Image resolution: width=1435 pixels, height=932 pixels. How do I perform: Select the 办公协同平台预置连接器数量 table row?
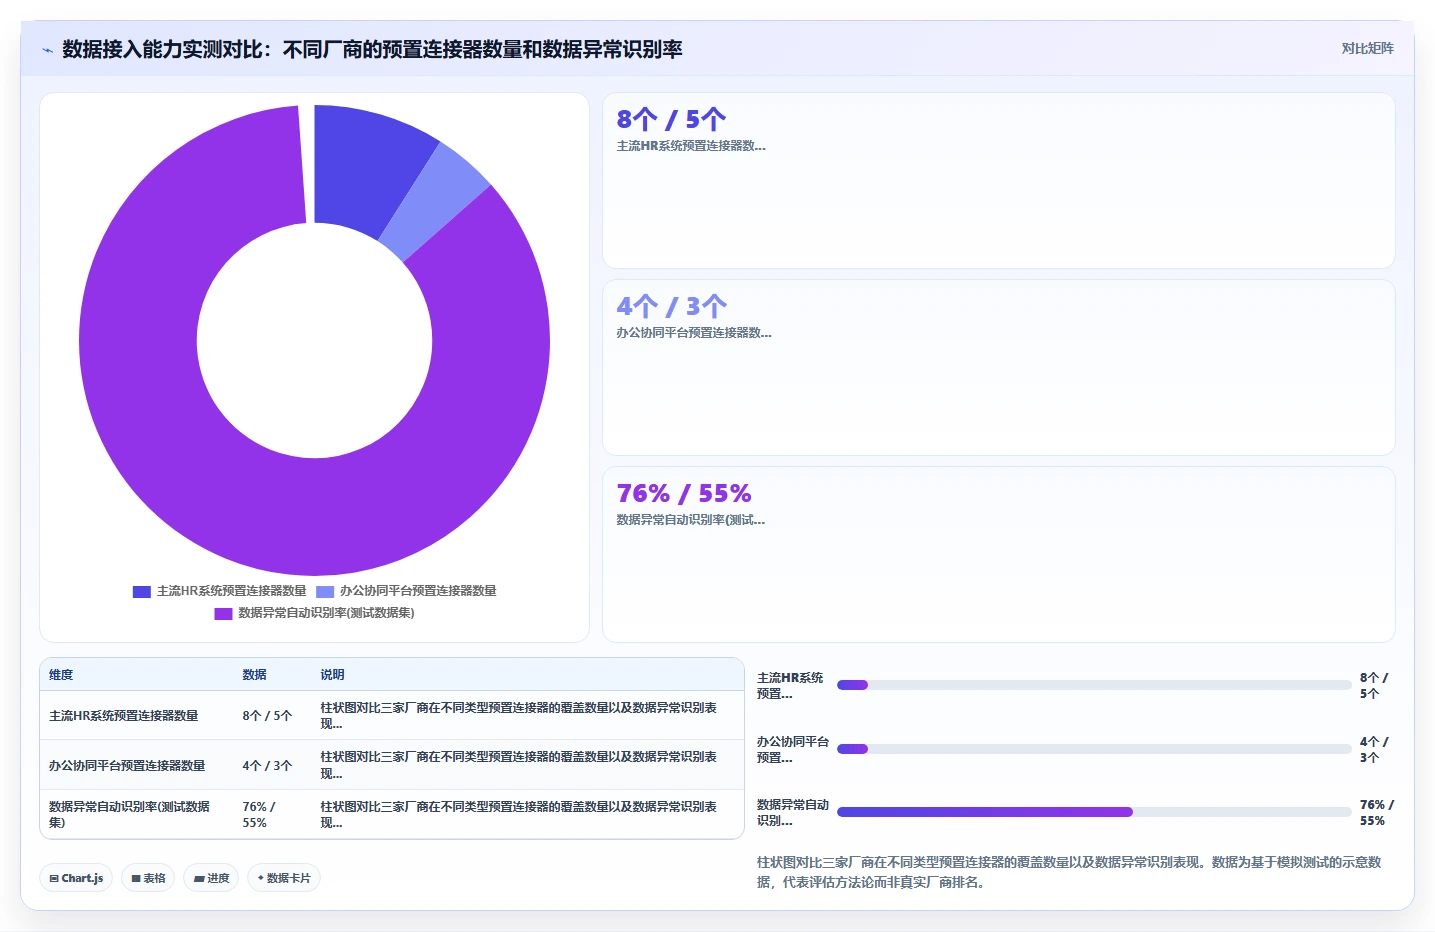click(392, 765)
